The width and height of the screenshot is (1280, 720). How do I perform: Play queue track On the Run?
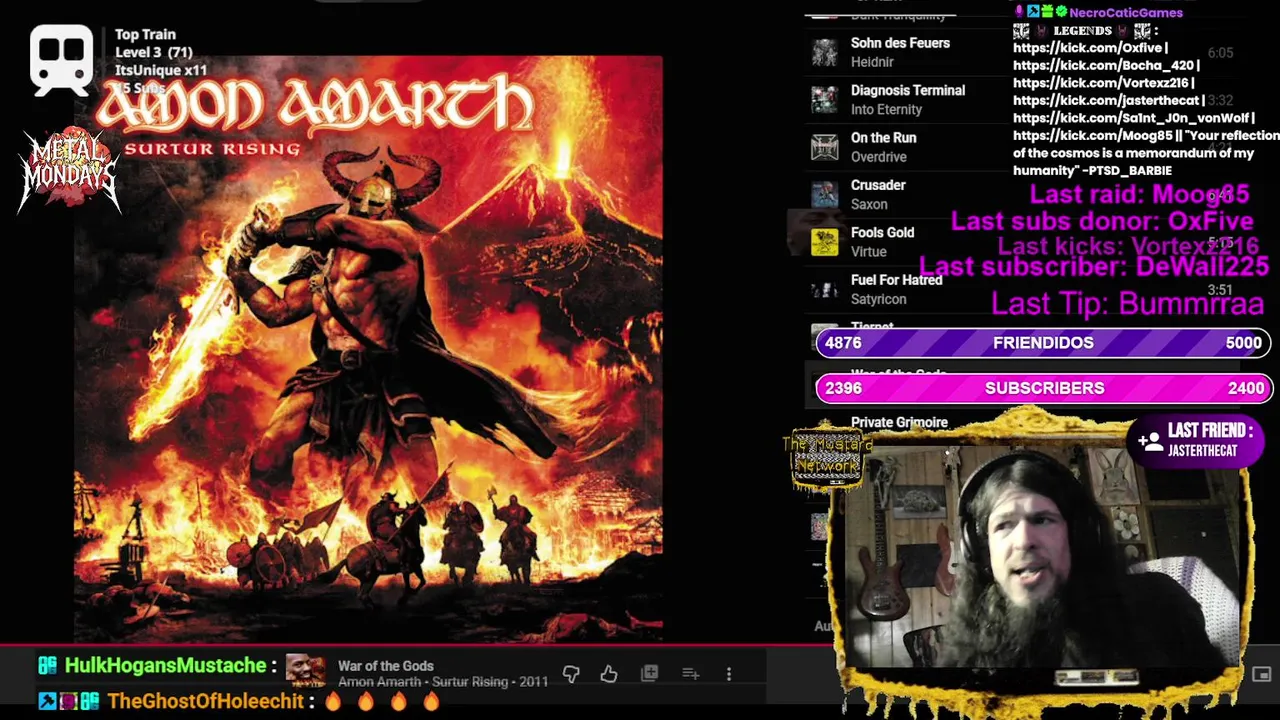pyautogui.click(x=883, y=137)
